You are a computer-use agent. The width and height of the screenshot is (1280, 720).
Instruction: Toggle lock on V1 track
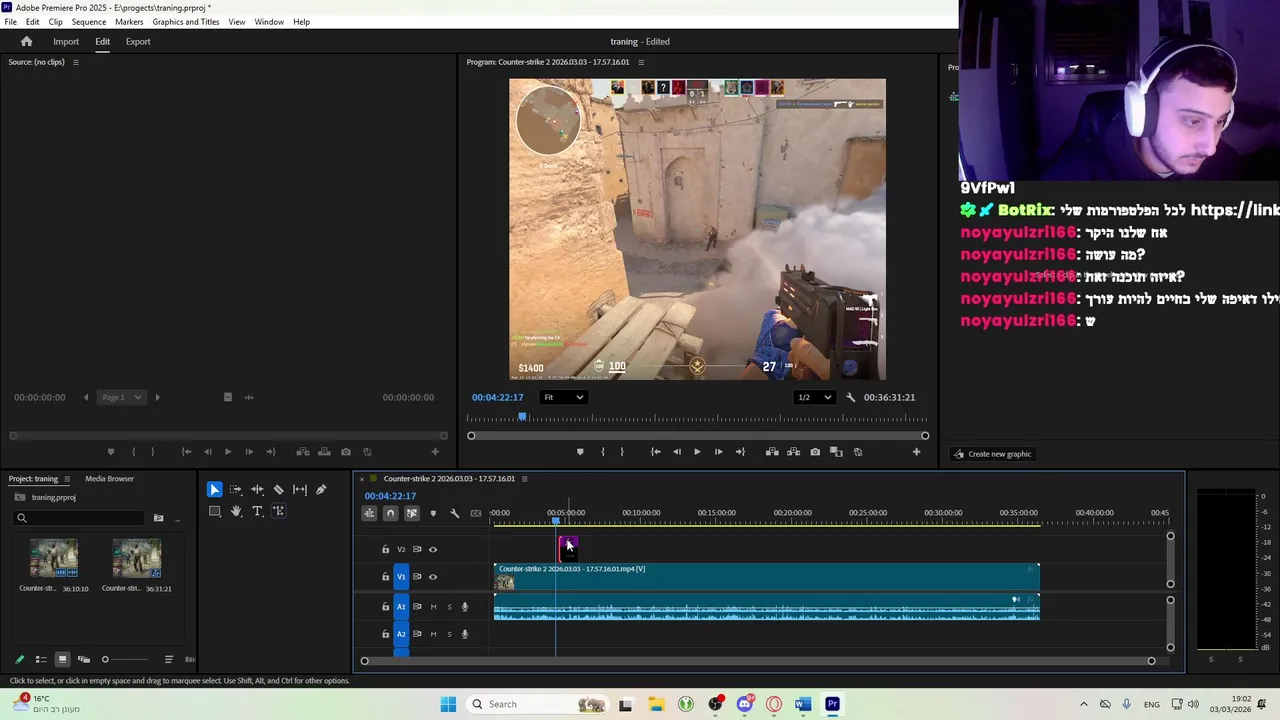(x=385, y=576)
